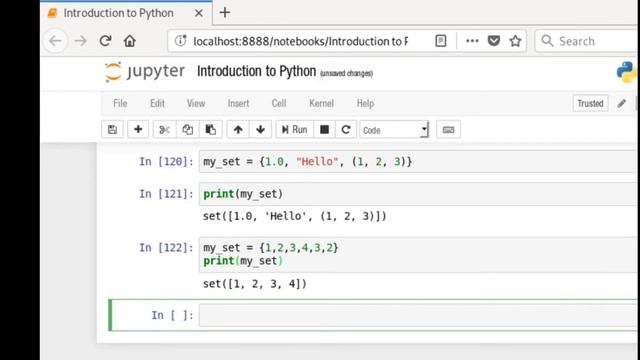Open the cell type Code dropdown
This screenshot has height=360, width=640.
tap(394, 130)
